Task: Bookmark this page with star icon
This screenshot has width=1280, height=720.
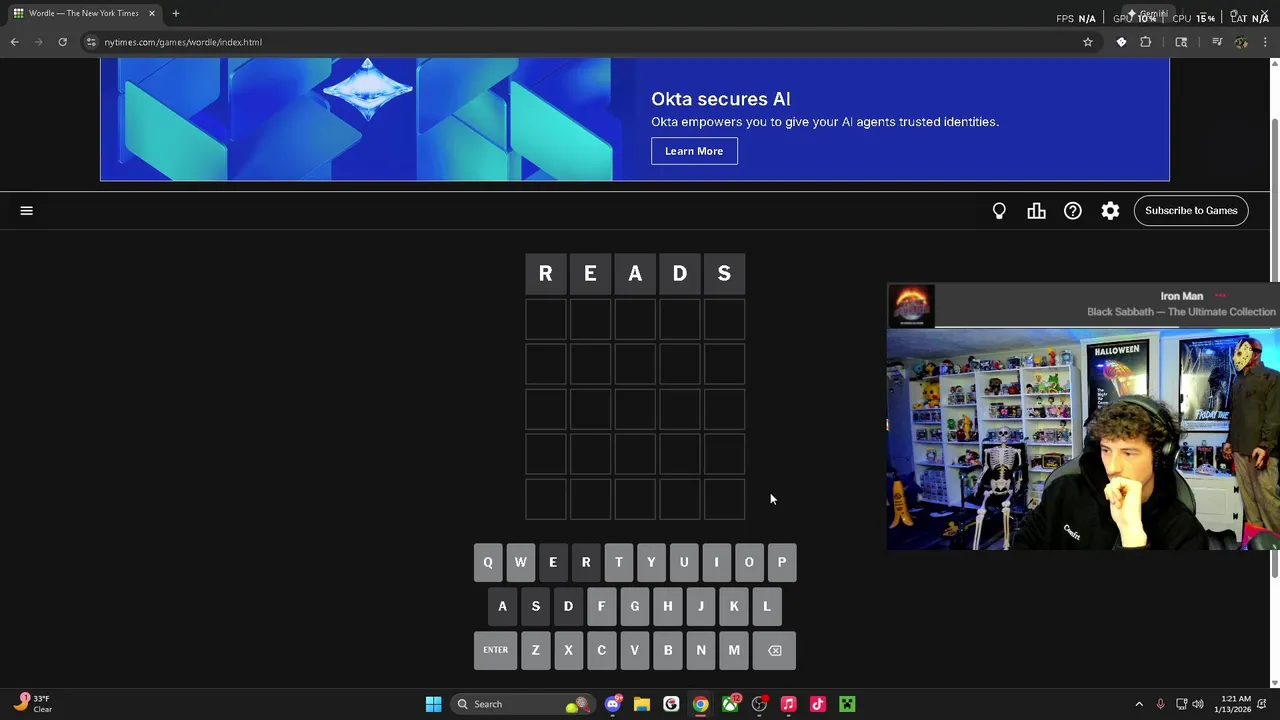Action: 1088,42
